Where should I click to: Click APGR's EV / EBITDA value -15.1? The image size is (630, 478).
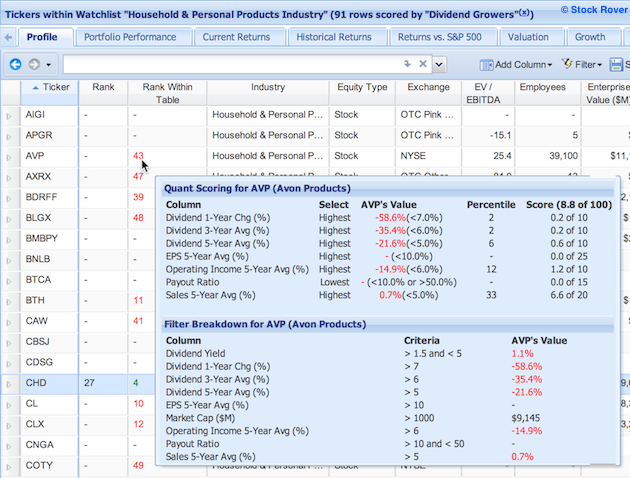500,135
